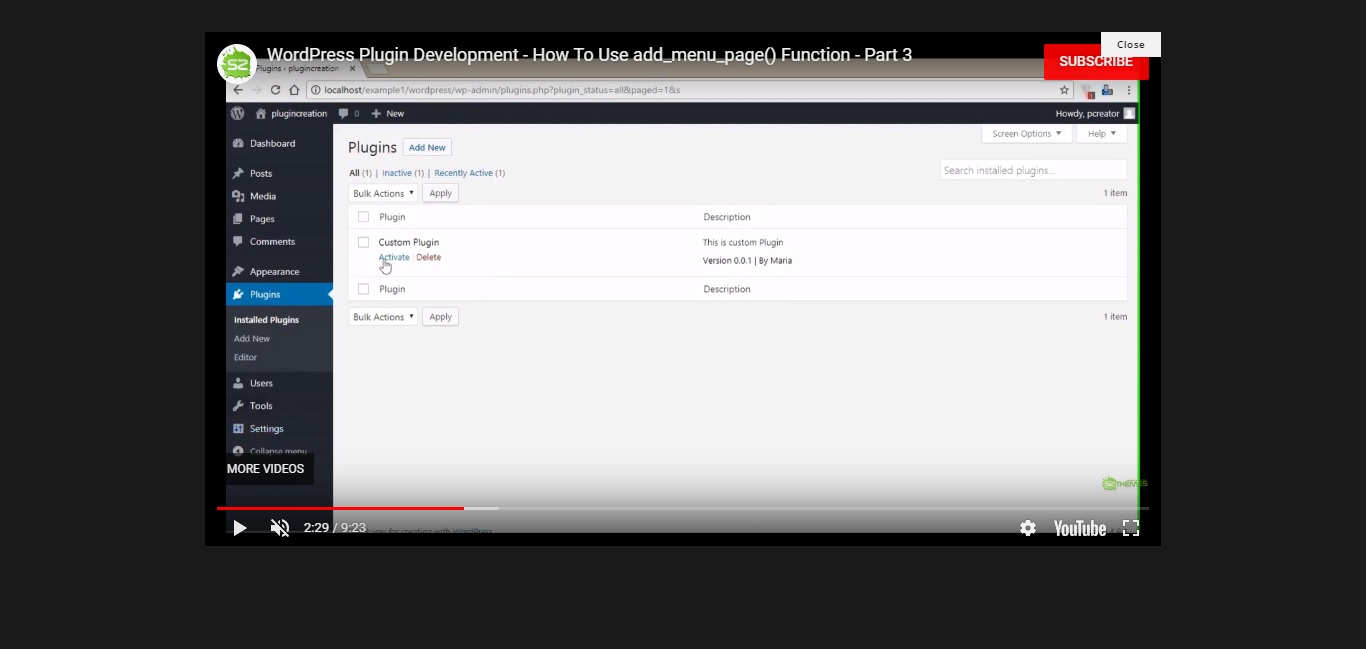Seek on the video progress bar

click(x=683, y=508)
